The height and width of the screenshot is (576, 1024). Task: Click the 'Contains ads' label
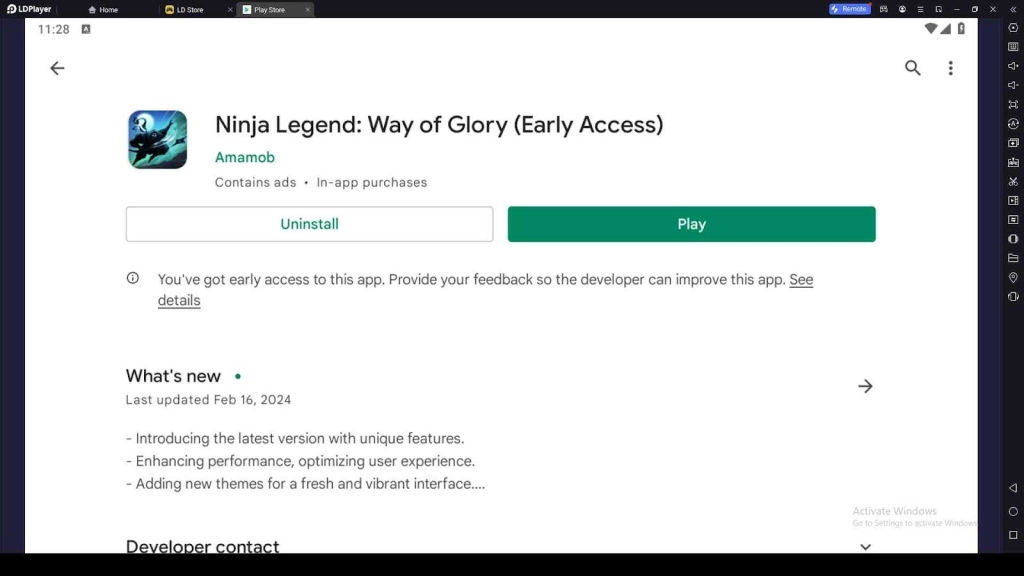(255, 182)
